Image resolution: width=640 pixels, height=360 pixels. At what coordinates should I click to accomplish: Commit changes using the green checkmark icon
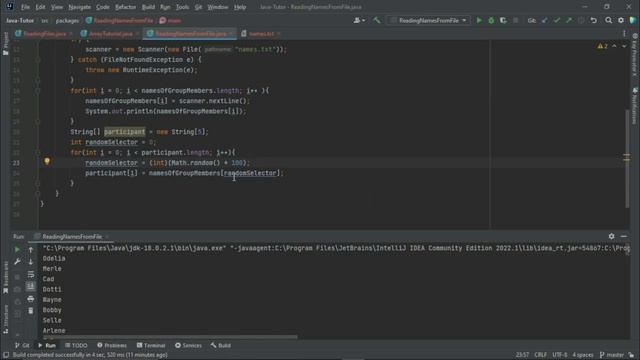click(557, 20)
